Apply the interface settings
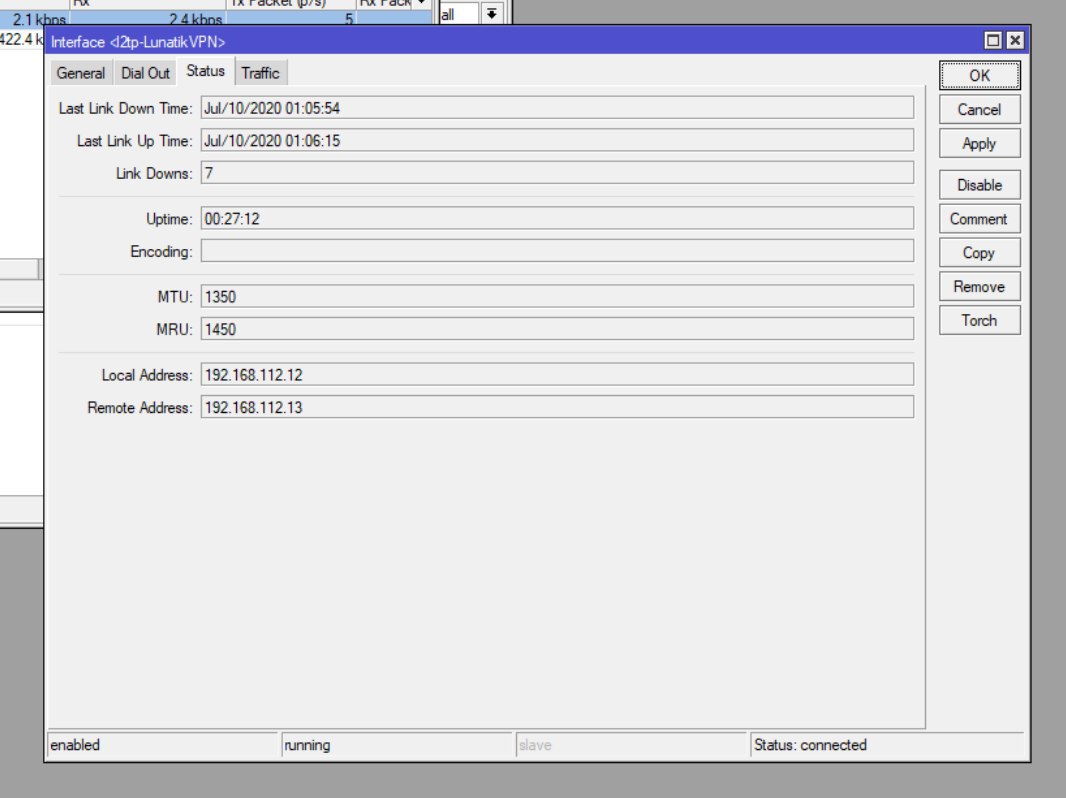The image size is (1066, 798). (979, 143)
